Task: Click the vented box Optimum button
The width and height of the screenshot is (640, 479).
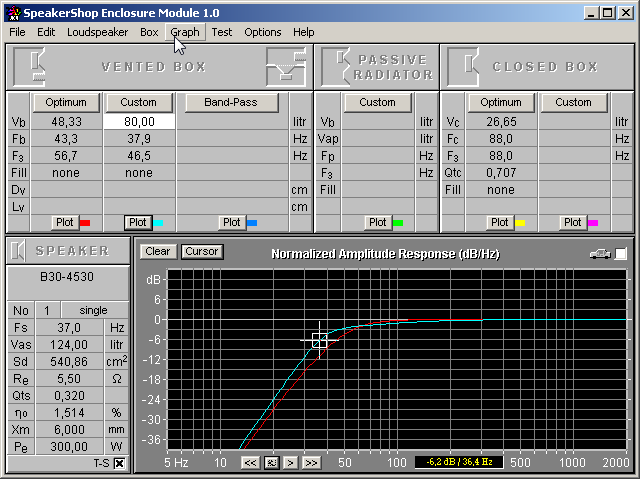Action: [x=66, y=102]
